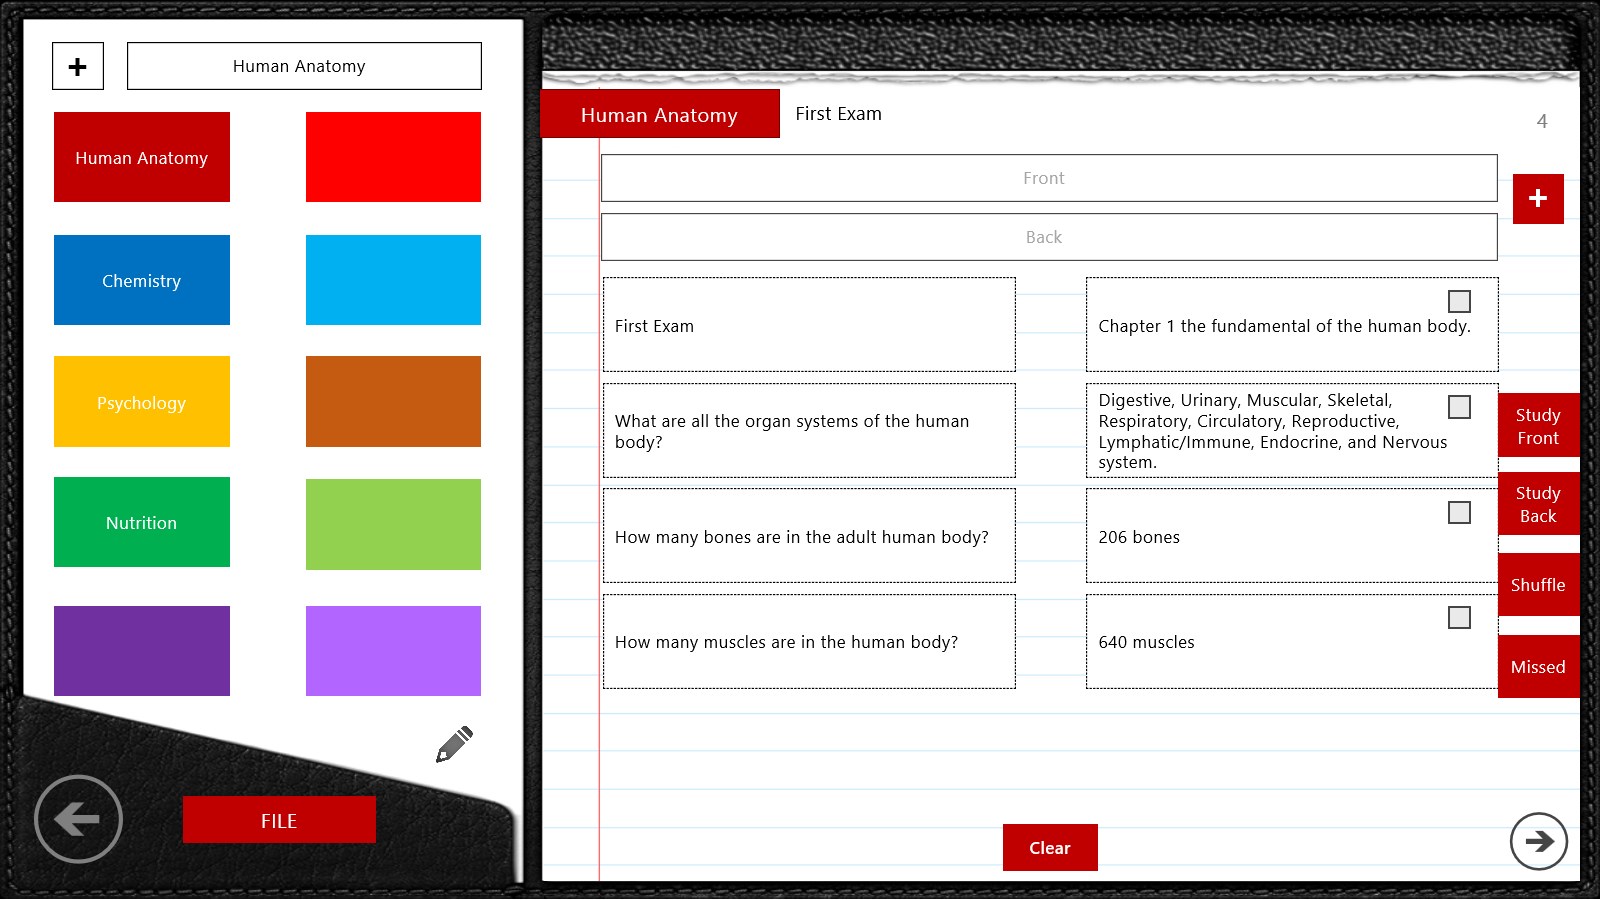Shuffle the flashcards
The image size is (1600, 900).
pos(1537,585)
